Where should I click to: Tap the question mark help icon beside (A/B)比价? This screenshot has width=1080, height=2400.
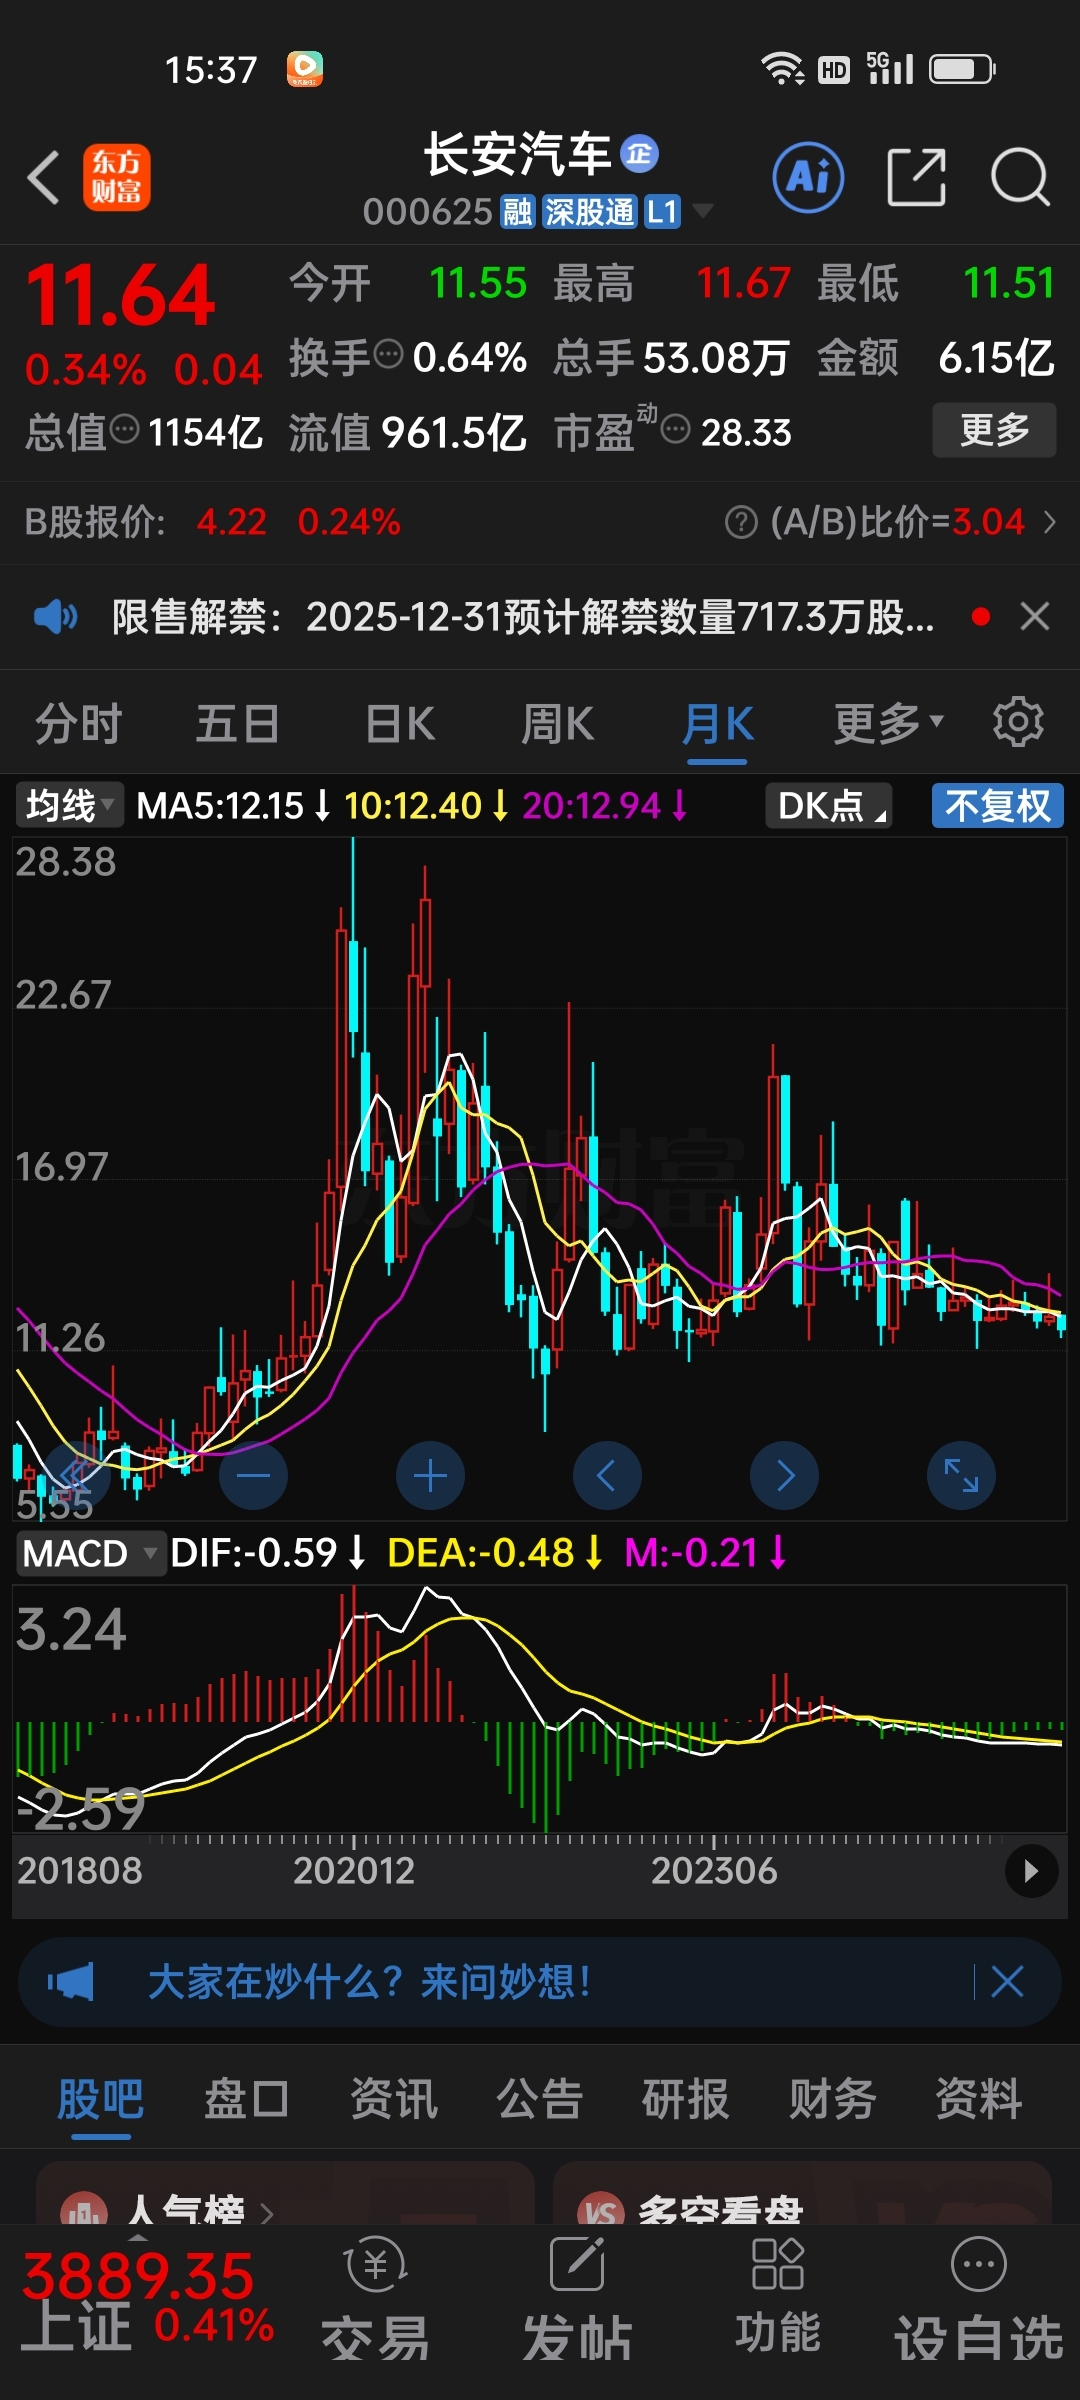741,522
